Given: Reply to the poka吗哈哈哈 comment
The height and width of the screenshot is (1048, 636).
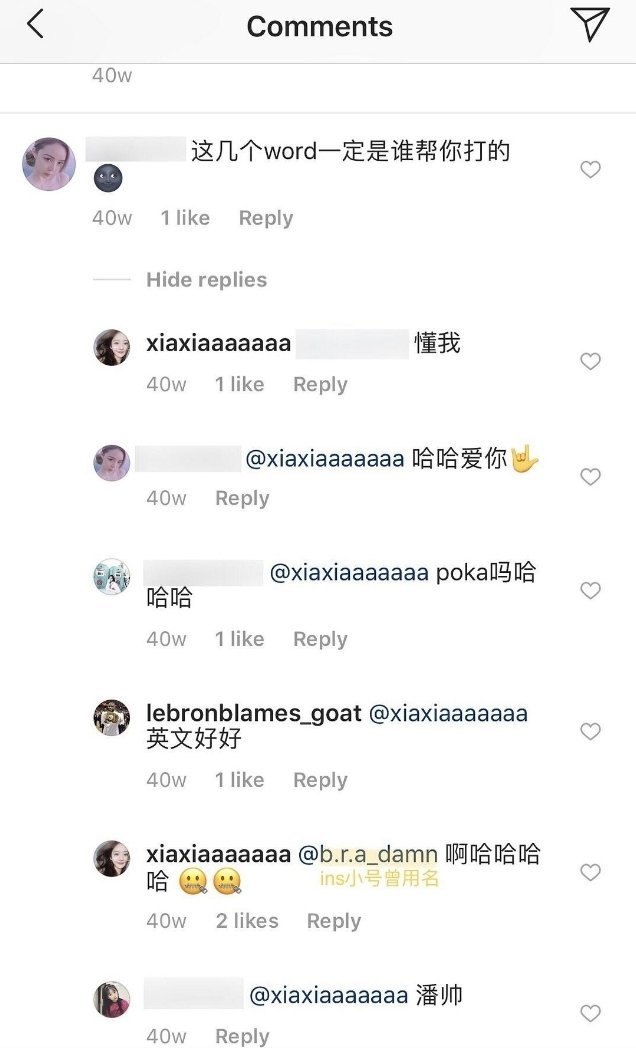Looking at the screenshot, I should coord(320,639).
